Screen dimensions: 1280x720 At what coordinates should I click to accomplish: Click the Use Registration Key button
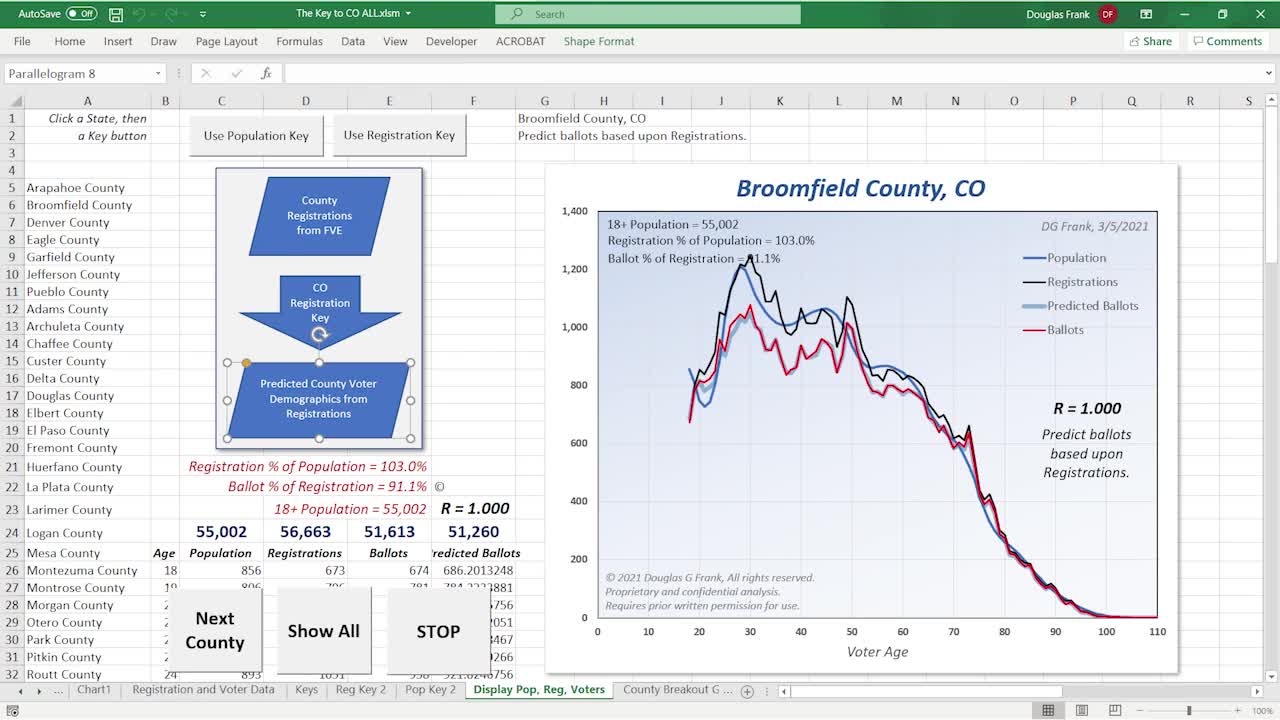click(399, 135)
